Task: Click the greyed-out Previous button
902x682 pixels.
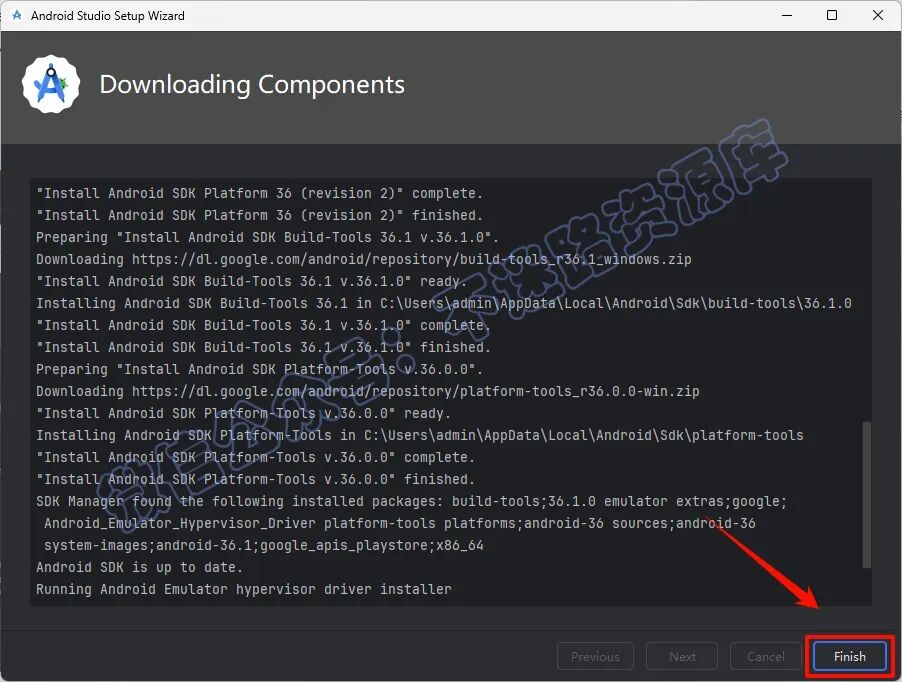Action: 595,656
